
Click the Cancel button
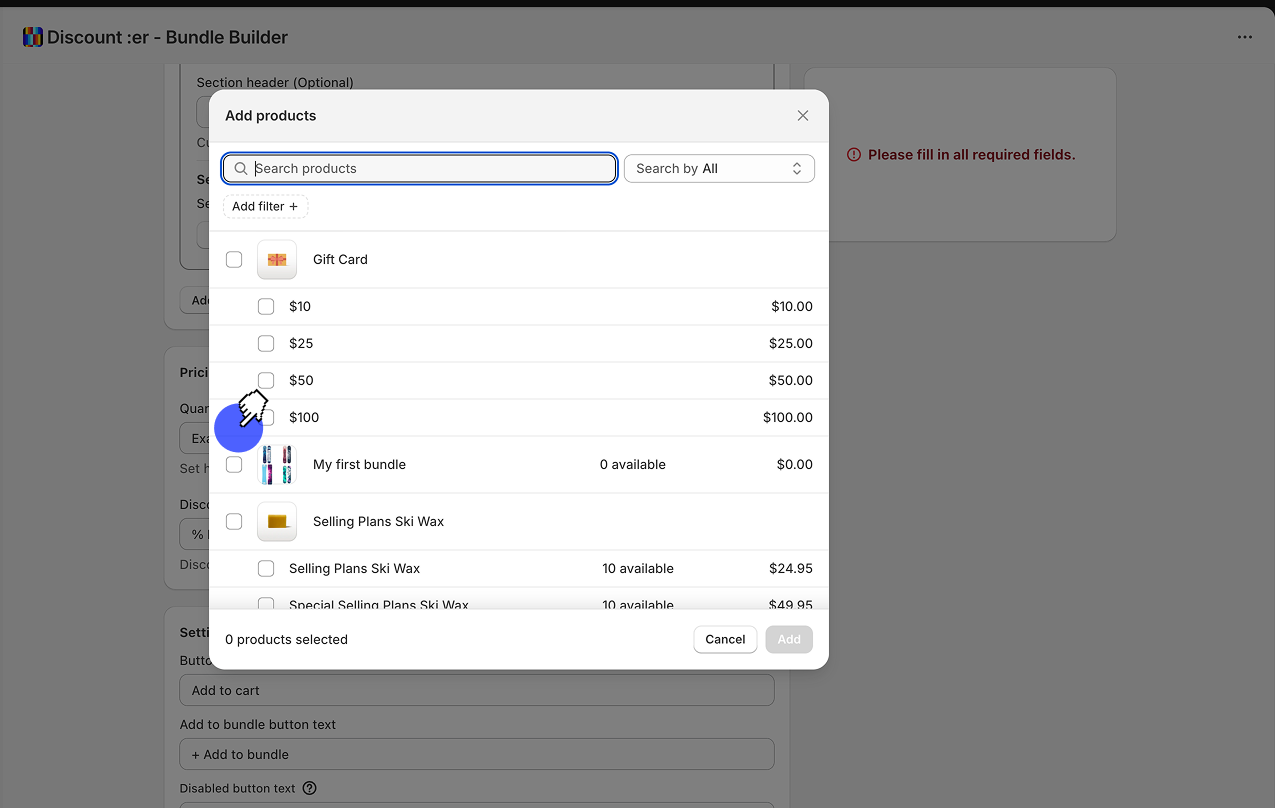pos(725,640)
